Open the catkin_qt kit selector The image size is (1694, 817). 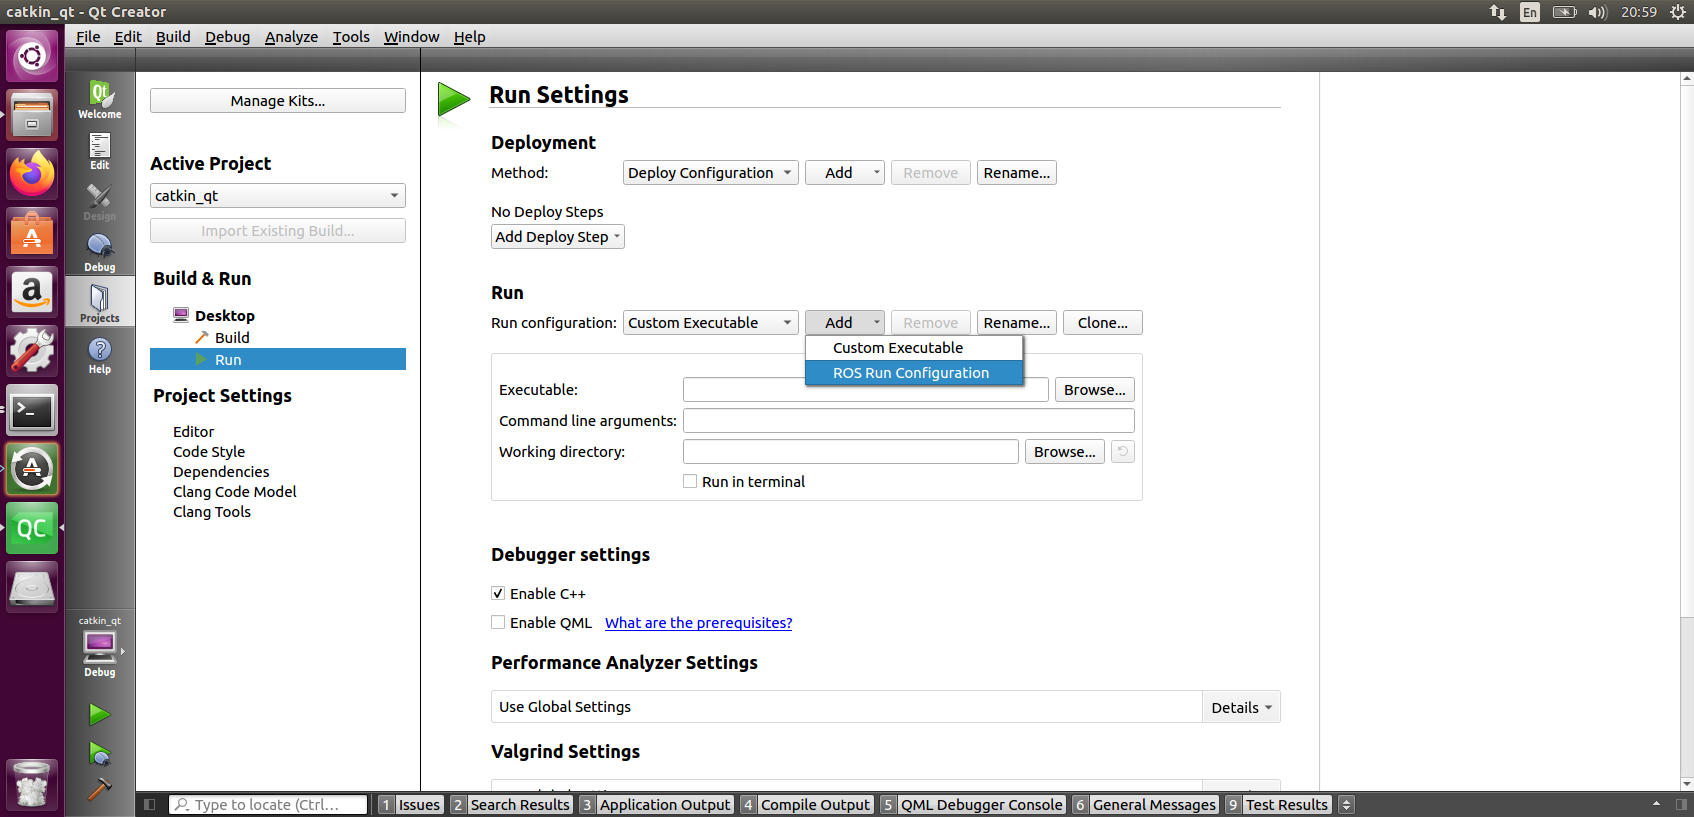pos(100,647)
